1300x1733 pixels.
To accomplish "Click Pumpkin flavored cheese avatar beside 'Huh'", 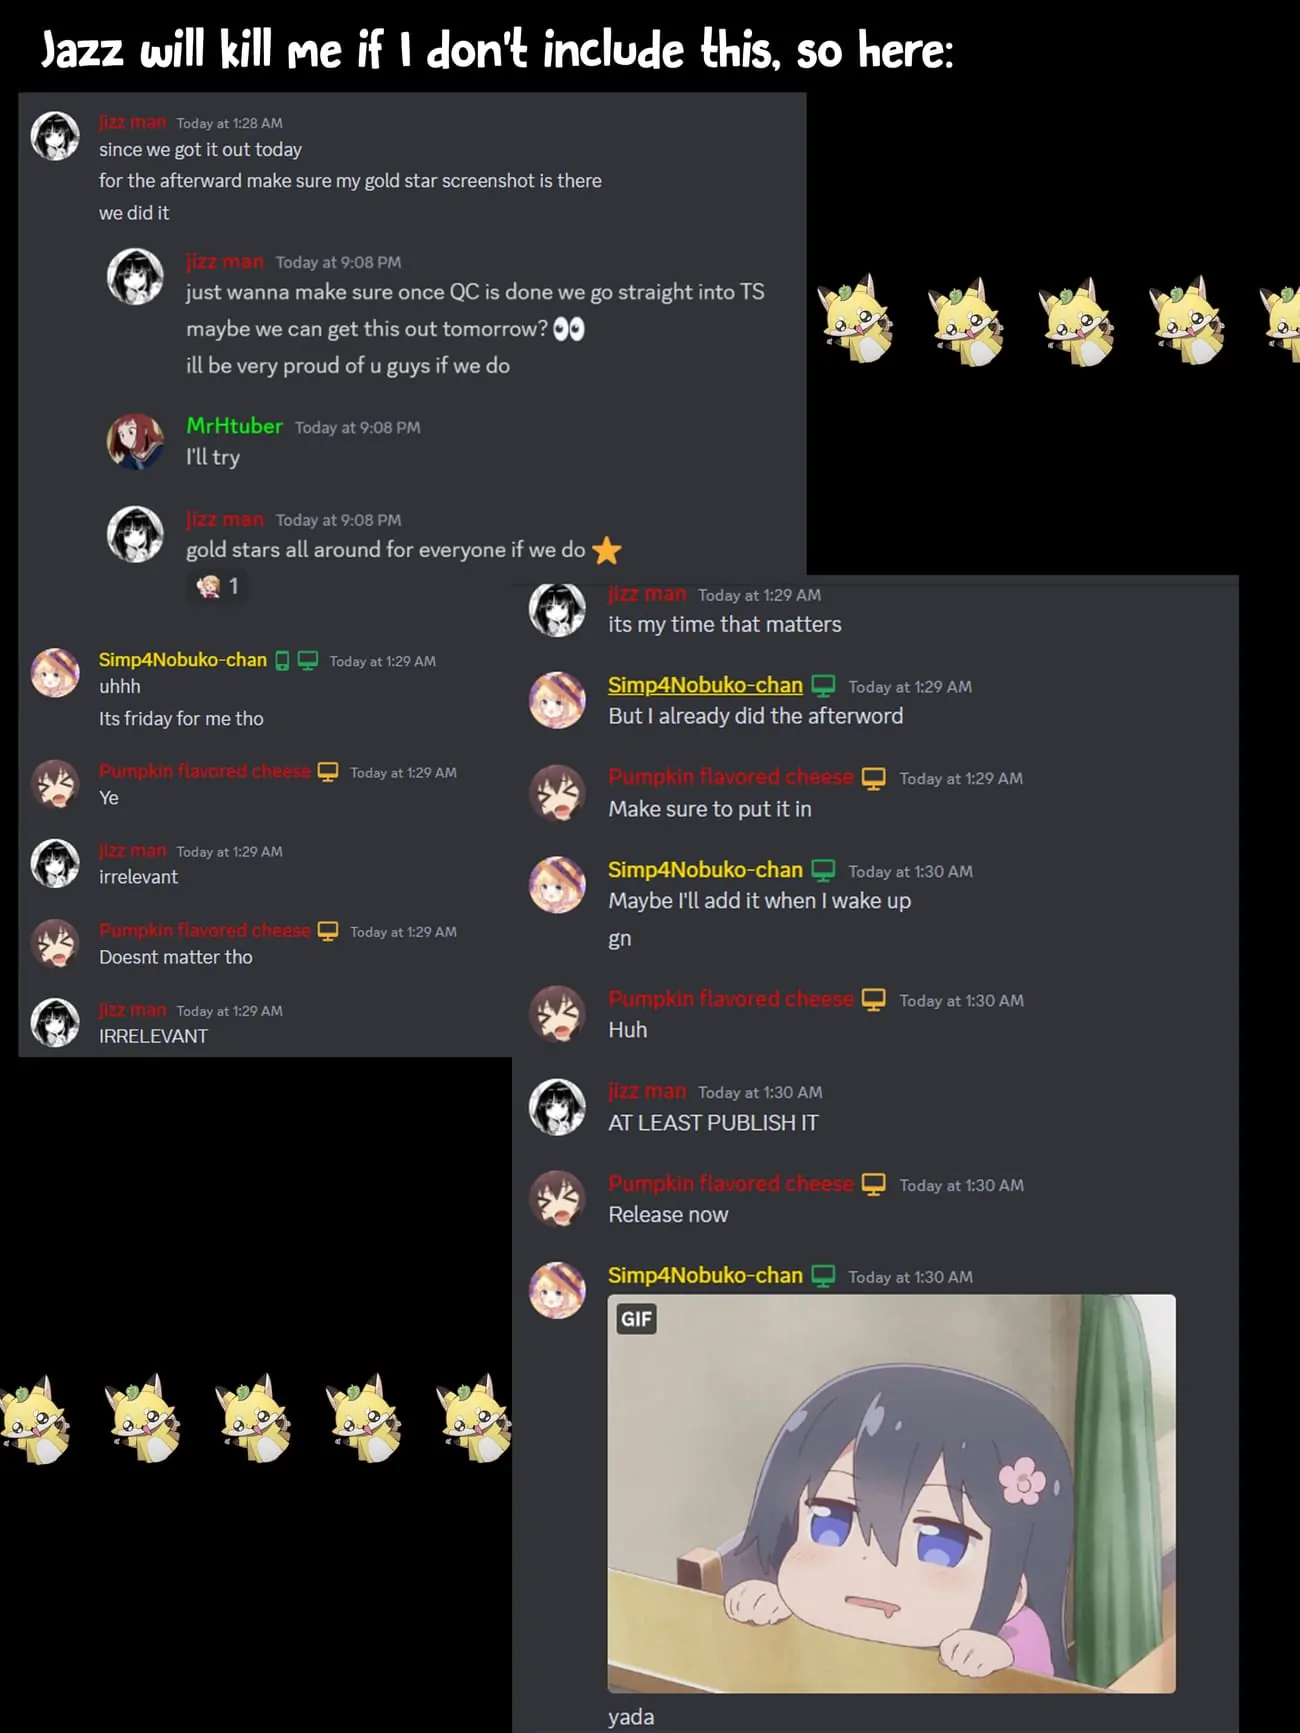I will [557, 1014].
